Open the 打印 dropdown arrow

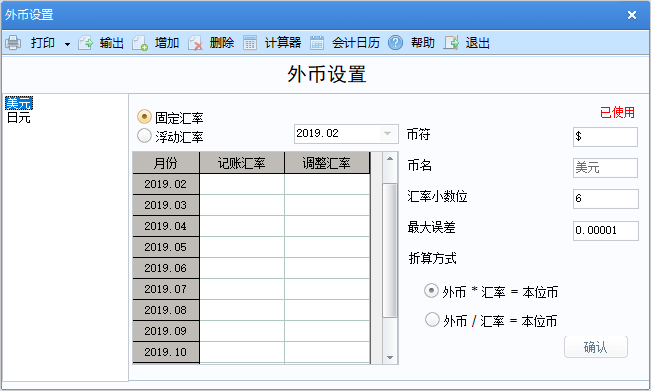pos(67,44)
